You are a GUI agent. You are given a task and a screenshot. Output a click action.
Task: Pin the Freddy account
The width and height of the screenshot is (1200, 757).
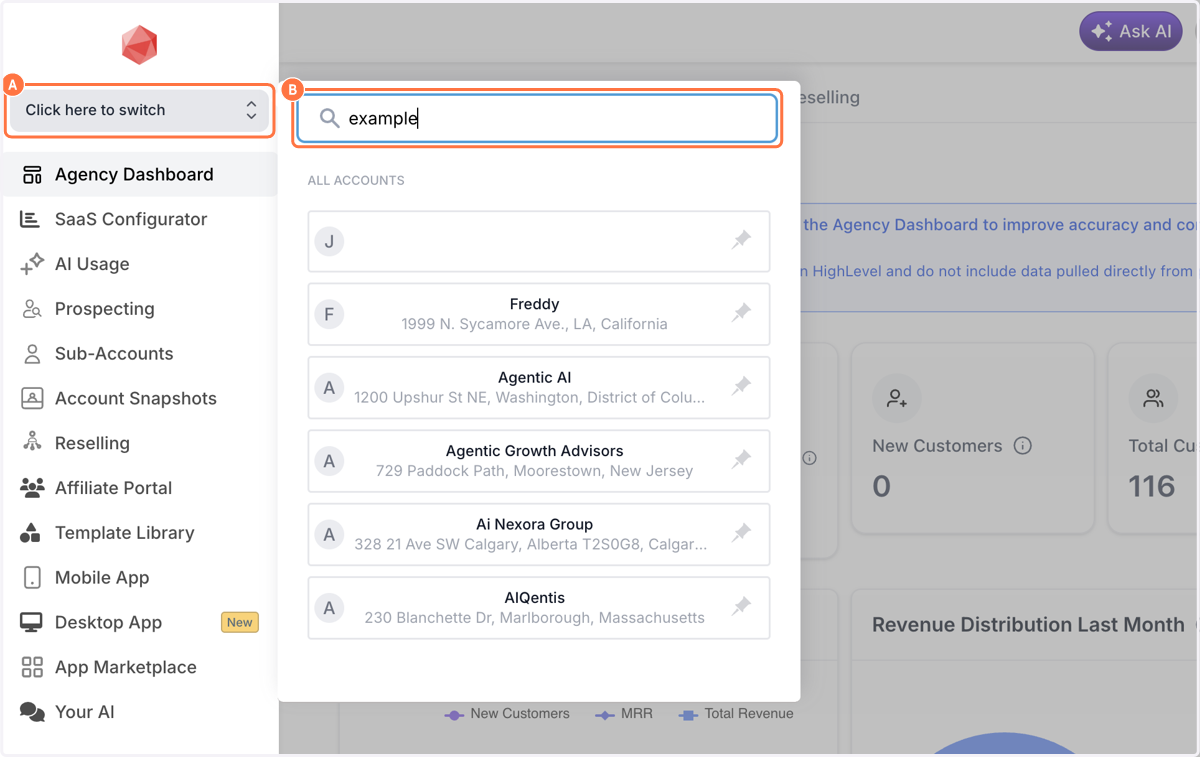point(741,313)
